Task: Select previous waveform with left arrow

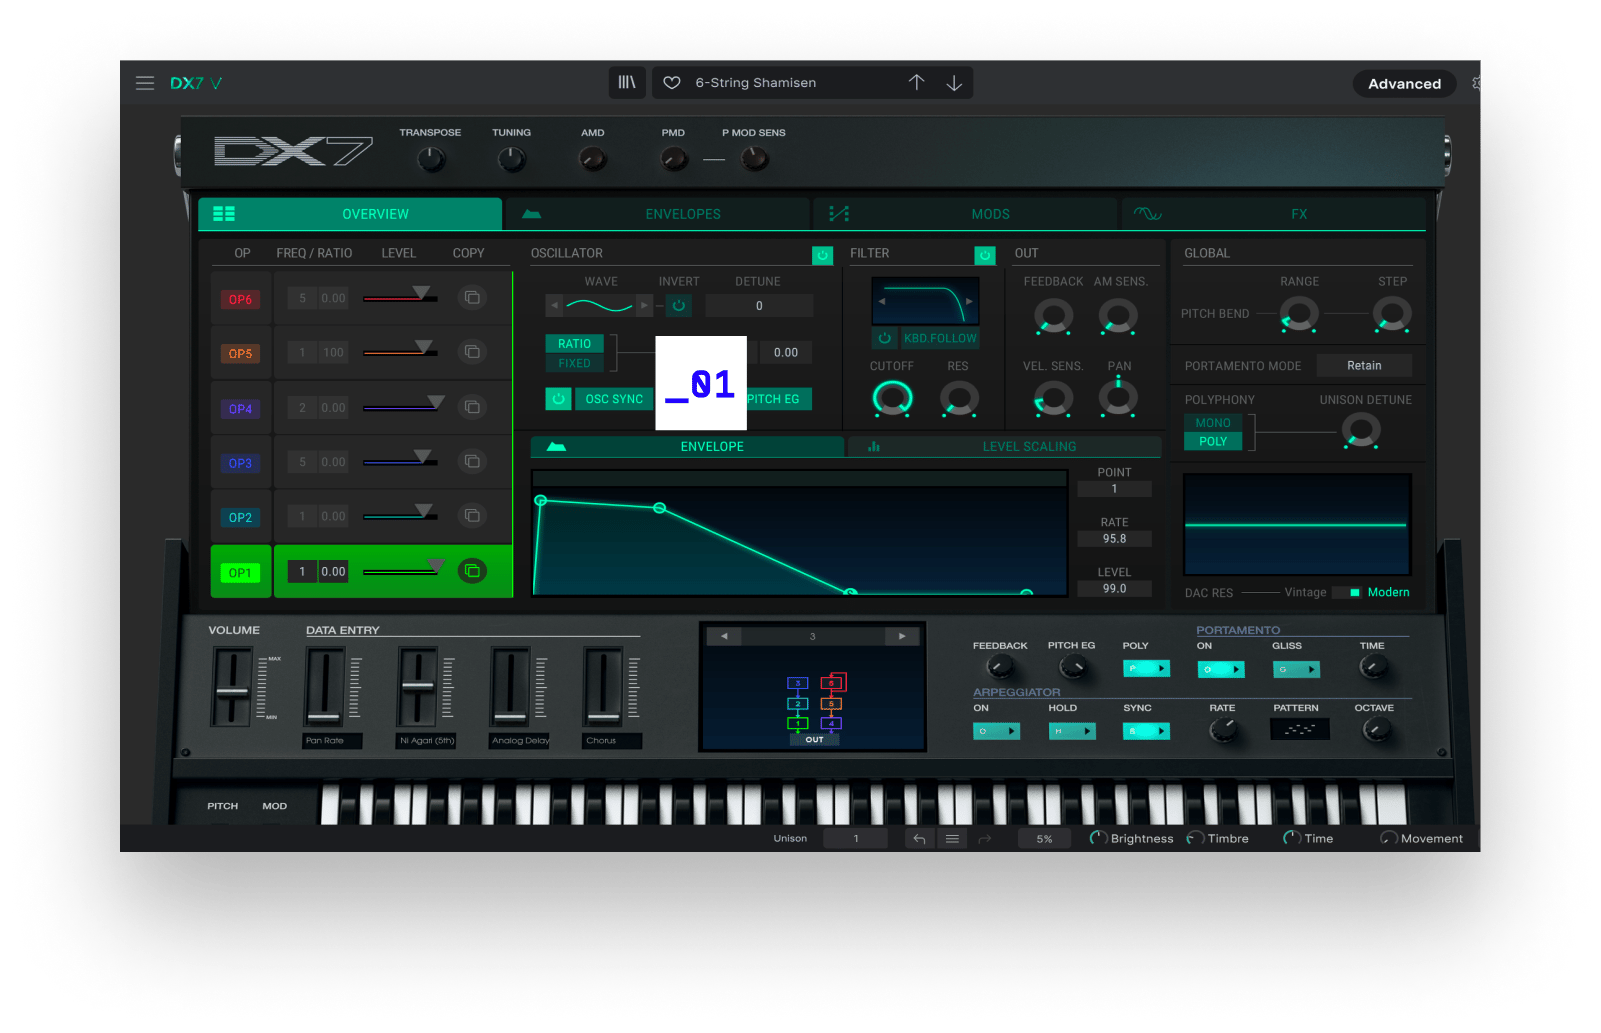Action: coord(555,305)
